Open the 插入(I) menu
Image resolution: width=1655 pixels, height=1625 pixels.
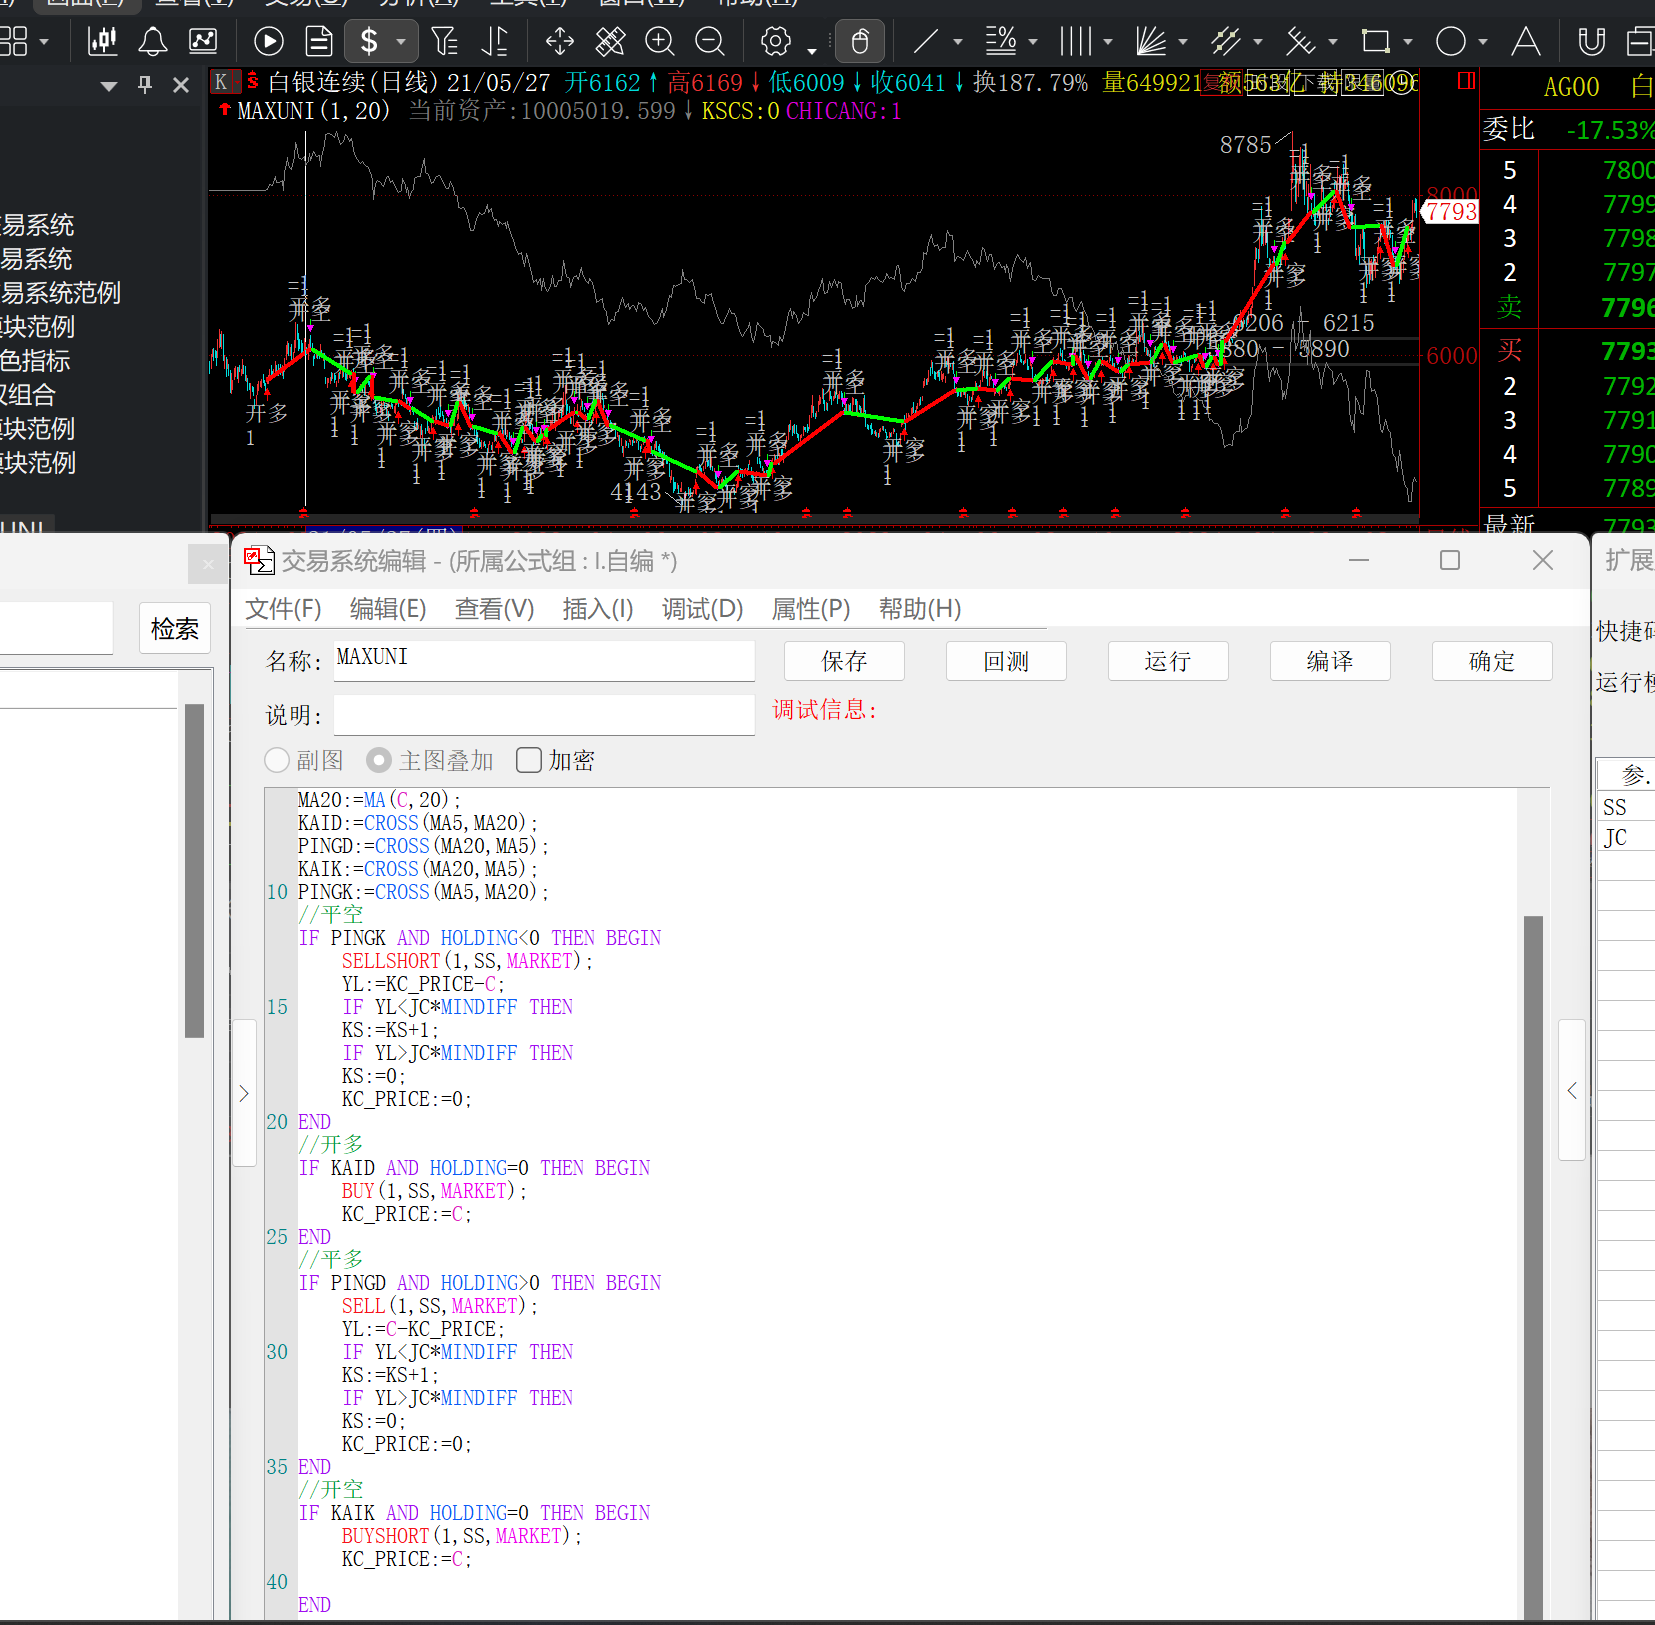tap(598, 608)
